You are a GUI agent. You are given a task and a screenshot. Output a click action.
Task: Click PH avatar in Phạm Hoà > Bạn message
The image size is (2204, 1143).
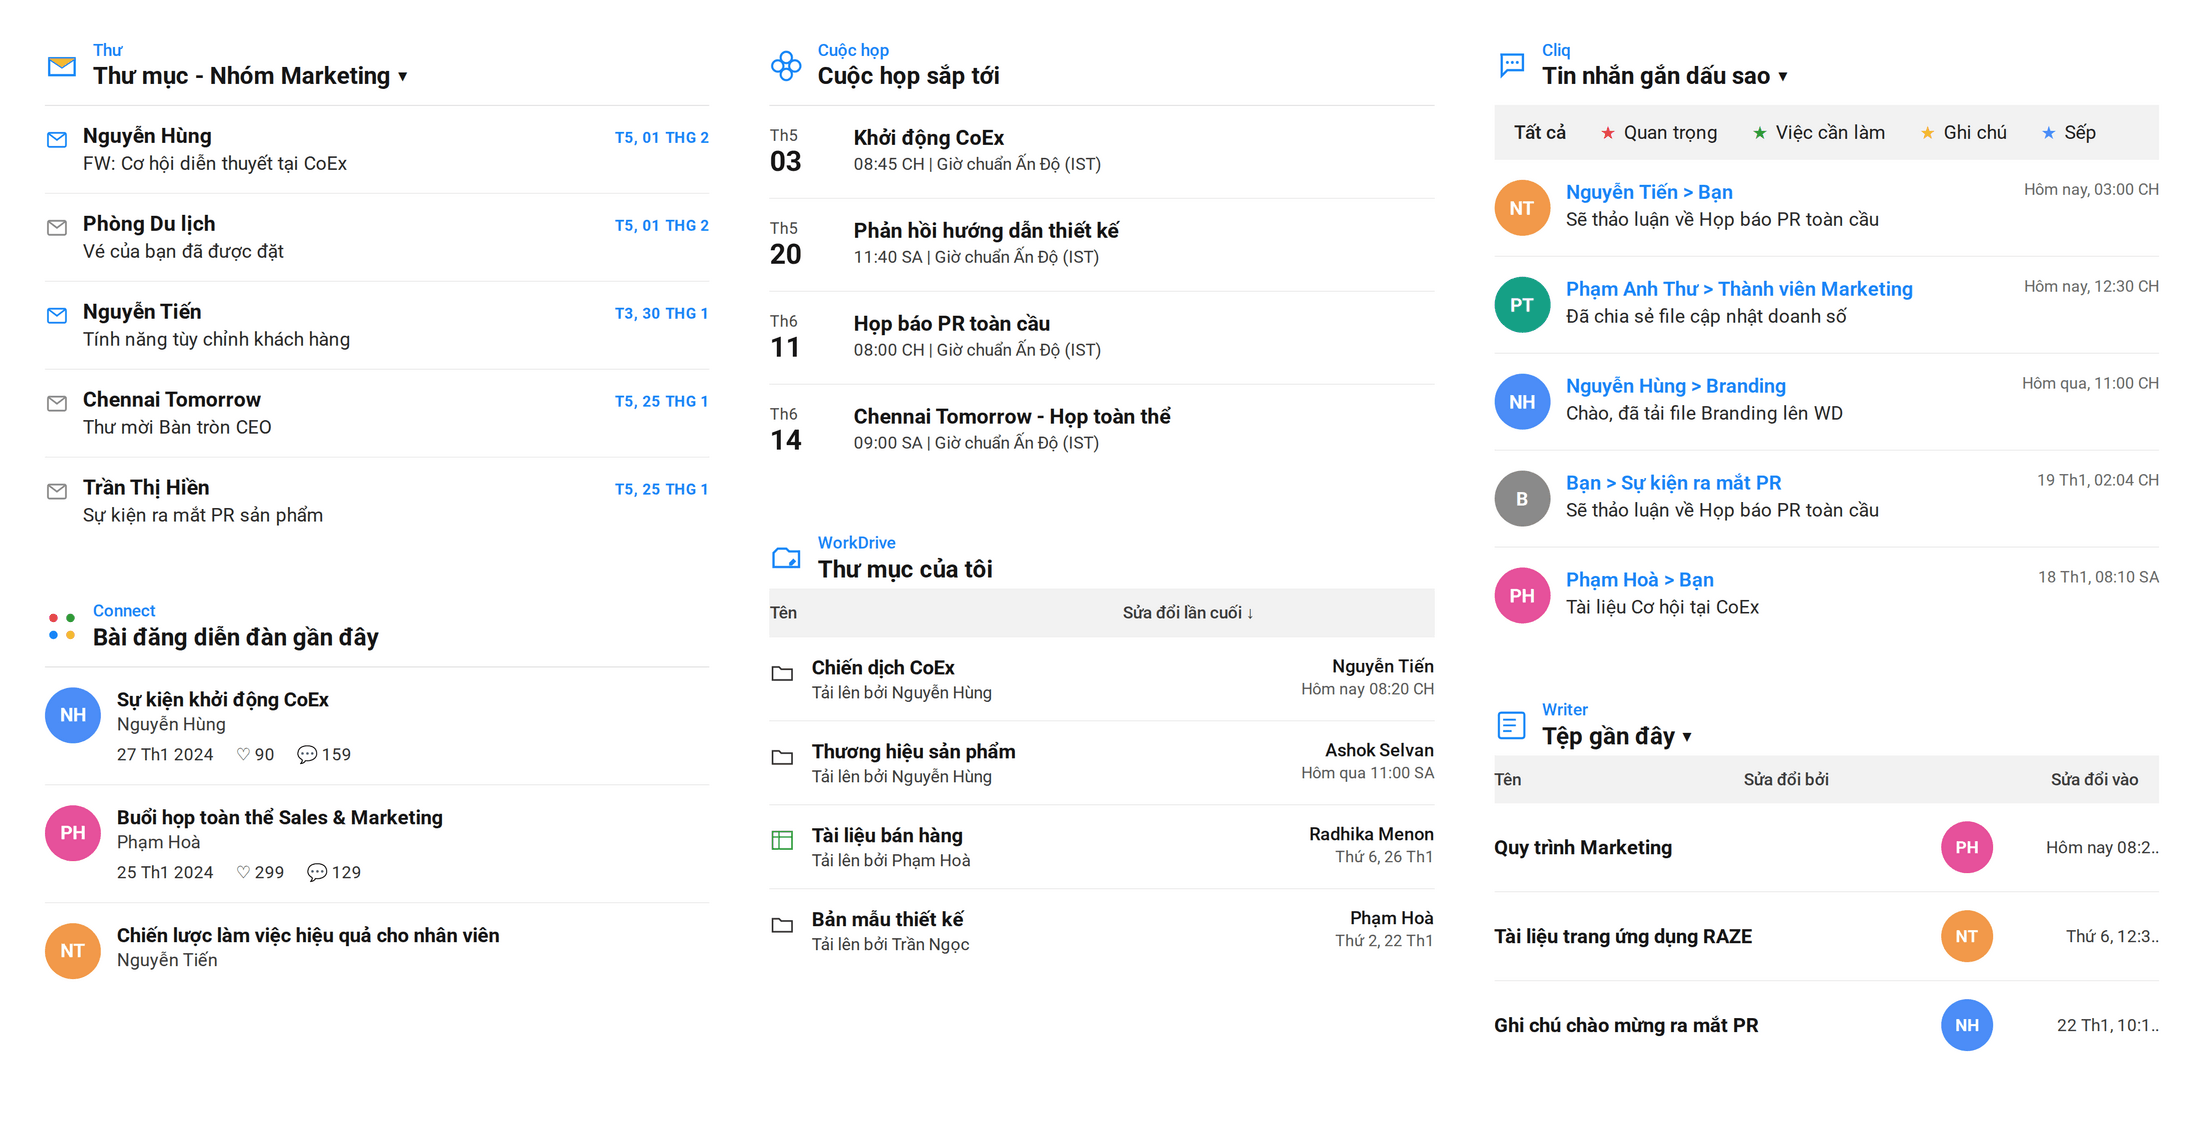pos(1522,596)
